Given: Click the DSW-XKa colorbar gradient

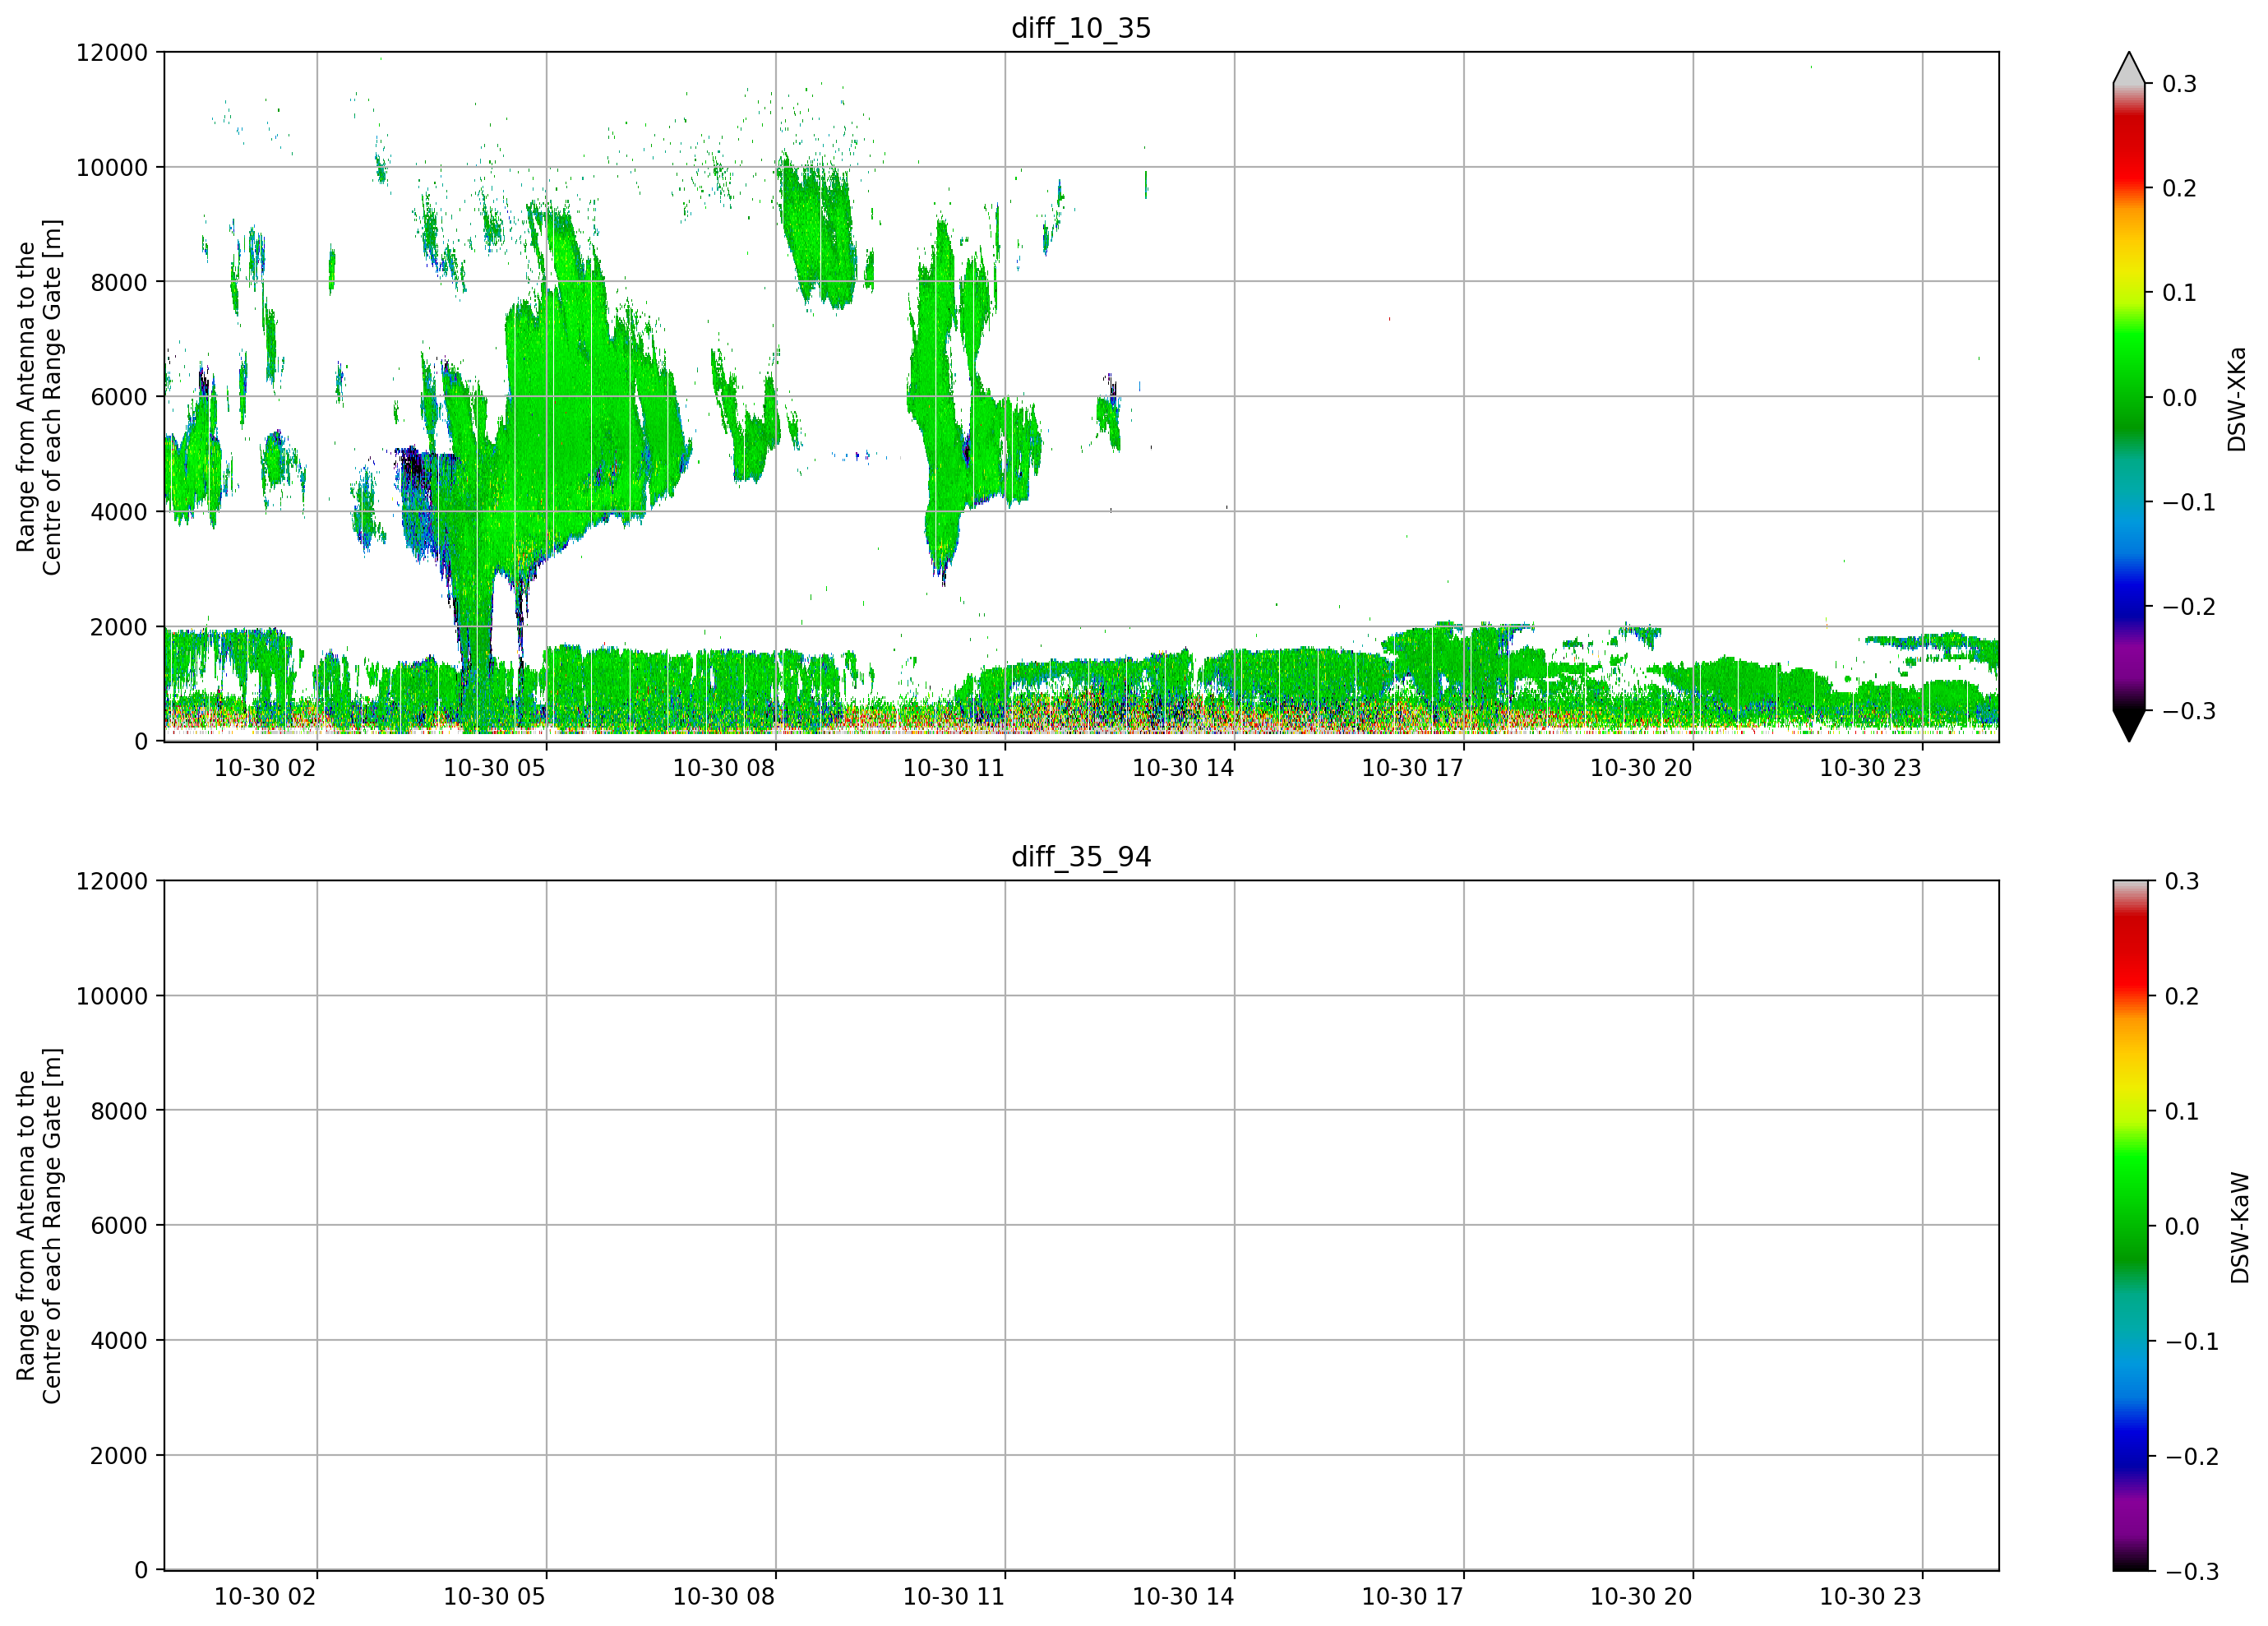Looking at the screenshot, I should (2129, 397).
